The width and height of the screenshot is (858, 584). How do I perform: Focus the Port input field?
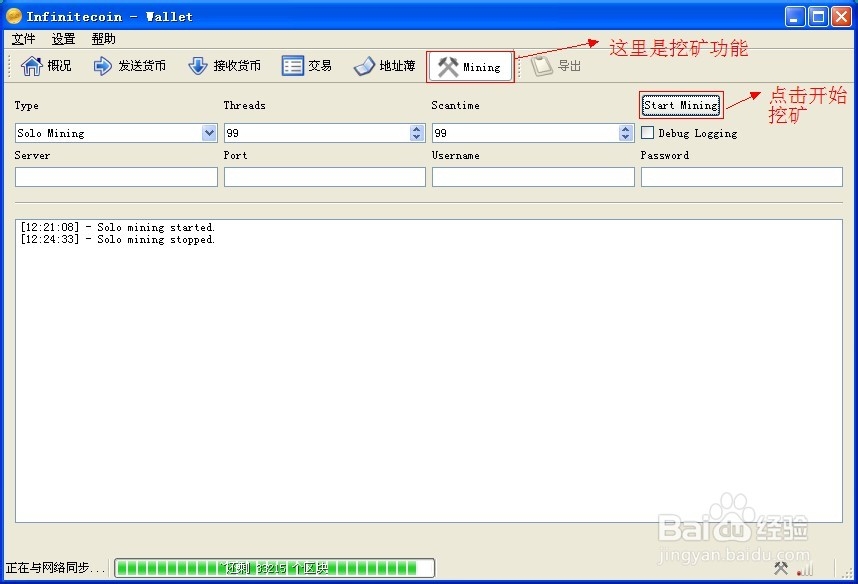point(325,177)
